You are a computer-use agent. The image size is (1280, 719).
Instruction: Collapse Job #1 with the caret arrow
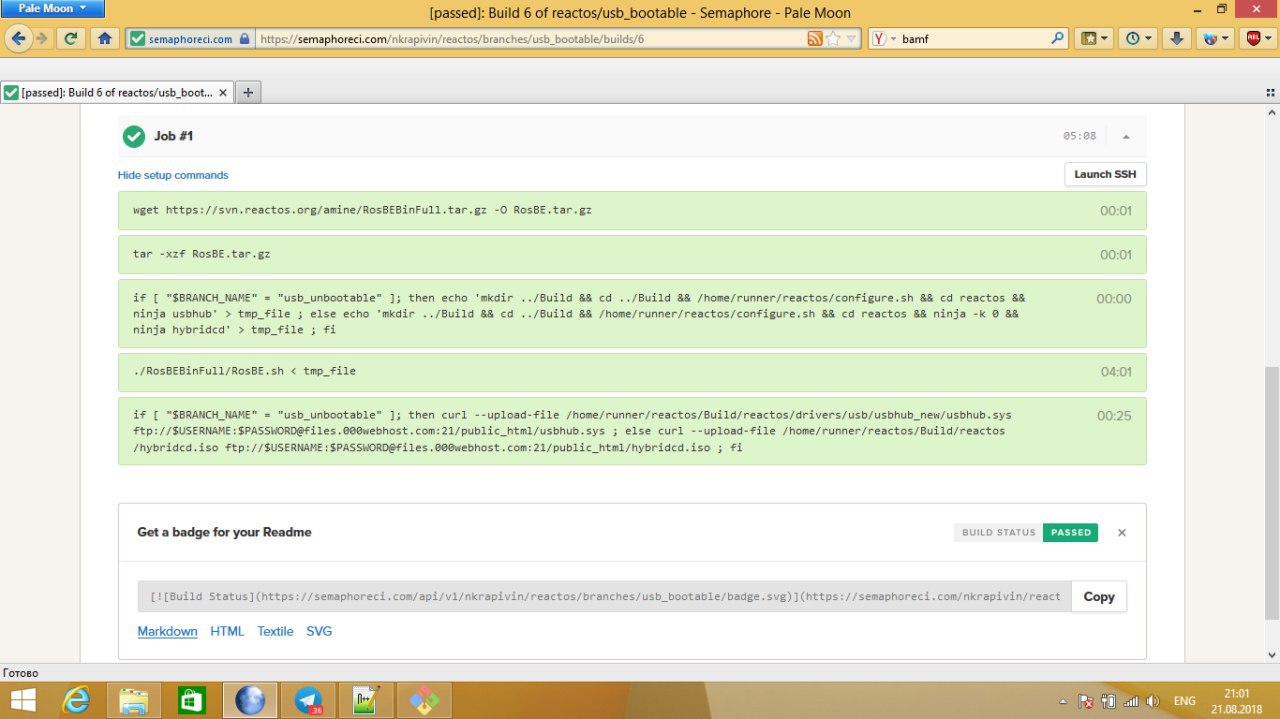tap(1126, 136)
